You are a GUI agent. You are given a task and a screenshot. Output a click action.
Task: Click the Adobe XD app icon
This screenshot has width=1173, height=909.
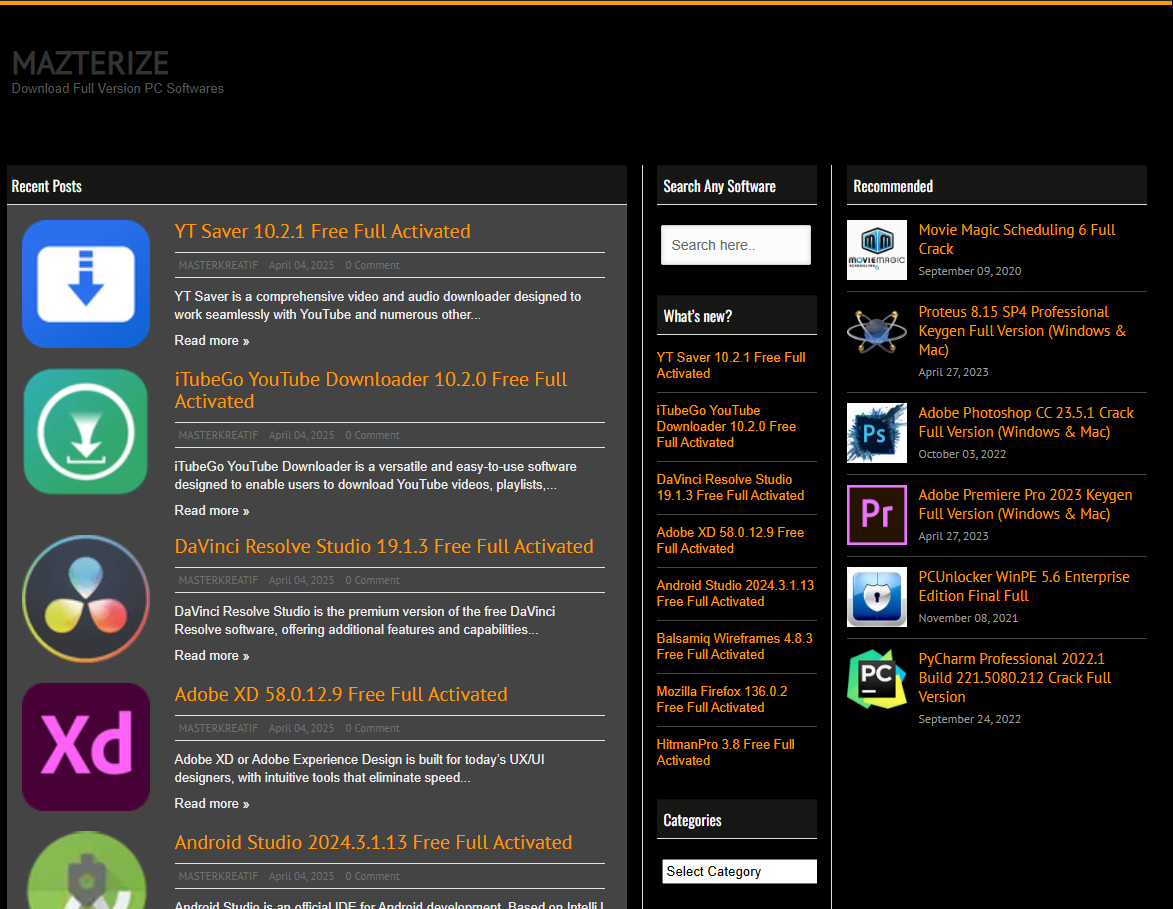(86, 747)
